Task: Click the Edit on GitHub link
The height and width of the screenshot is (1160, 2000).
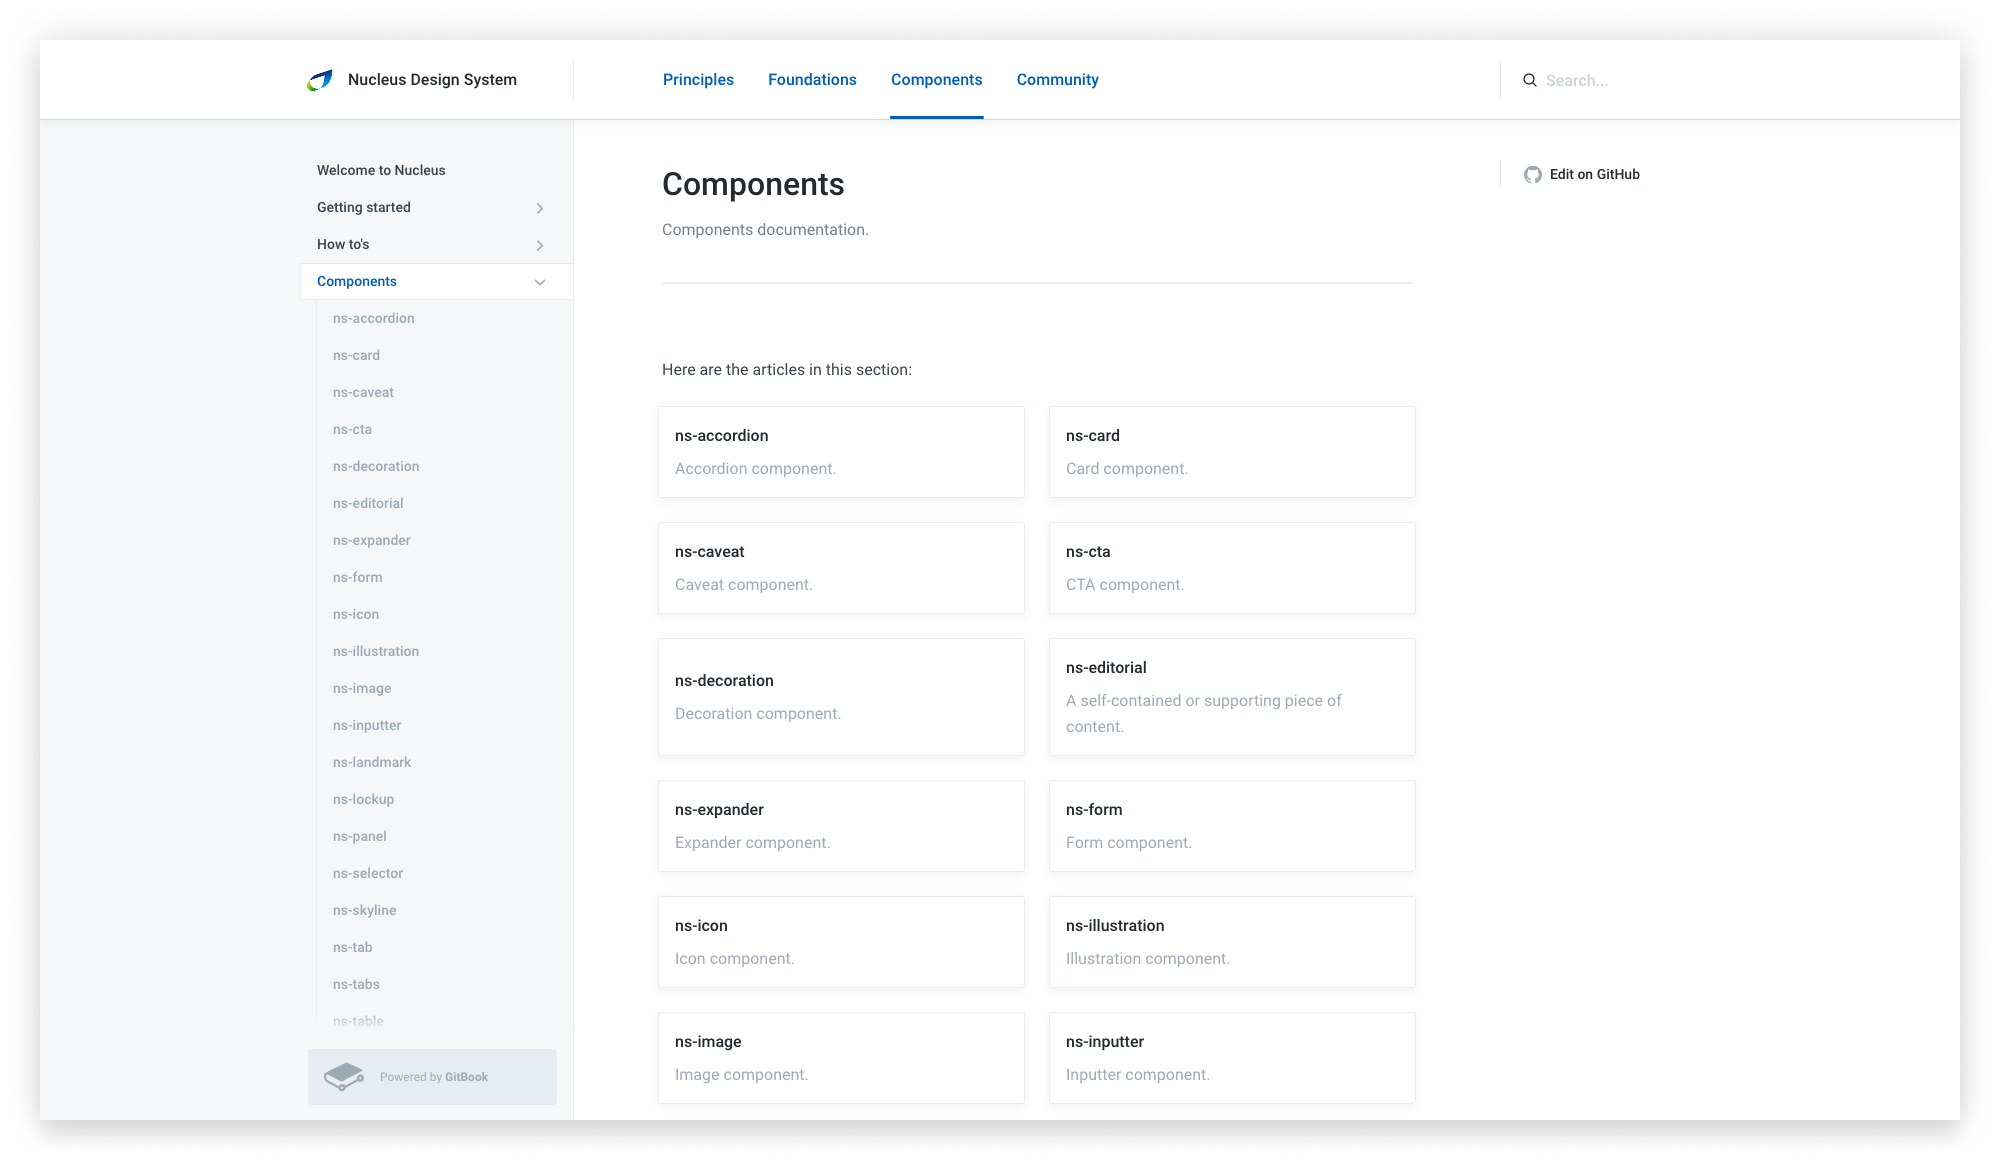Action: (1594, 175)
